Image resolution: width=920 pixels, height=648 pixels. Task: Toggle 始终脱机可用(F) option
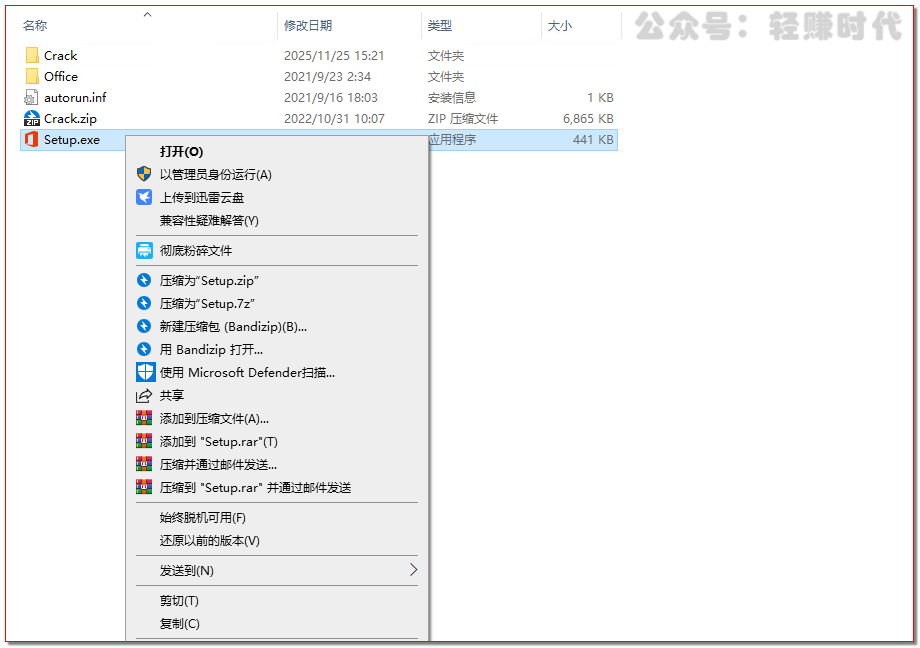(202, 517)
